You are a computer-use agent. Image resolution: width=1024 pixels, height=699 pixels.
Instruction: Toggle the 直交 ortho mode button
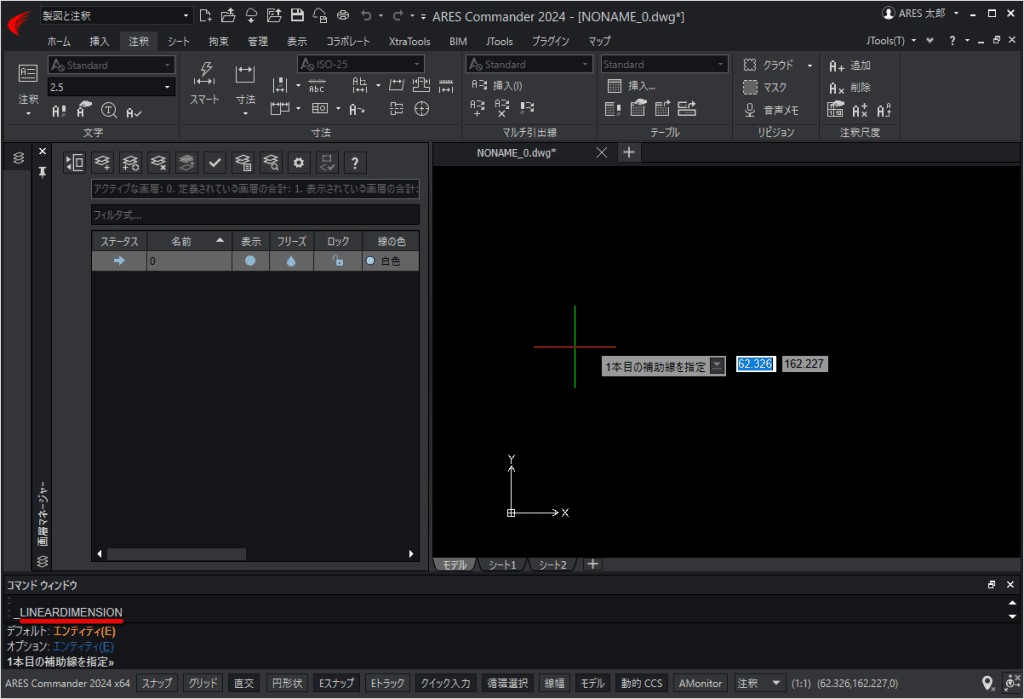[x=244, y=683]
